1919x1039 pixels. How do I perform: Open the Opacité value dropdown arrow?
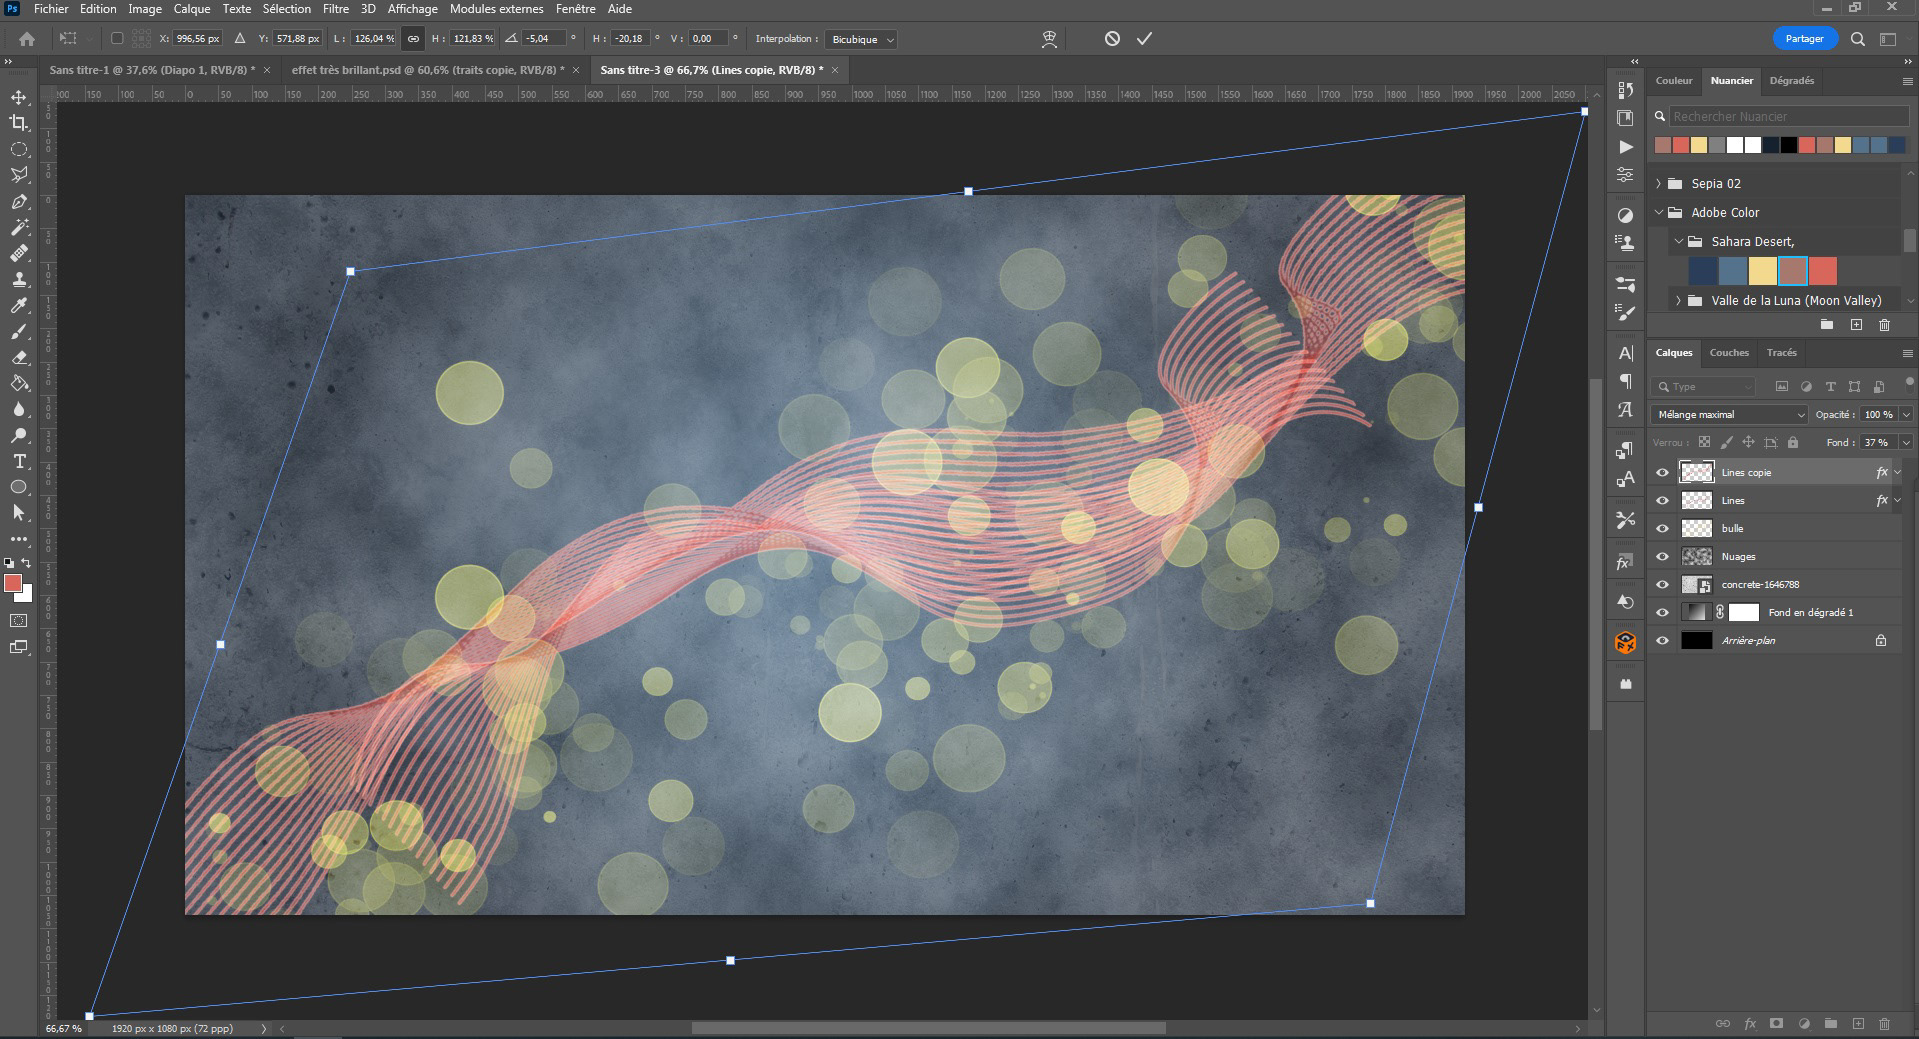pyautogui.click(x=1906, y=414)
